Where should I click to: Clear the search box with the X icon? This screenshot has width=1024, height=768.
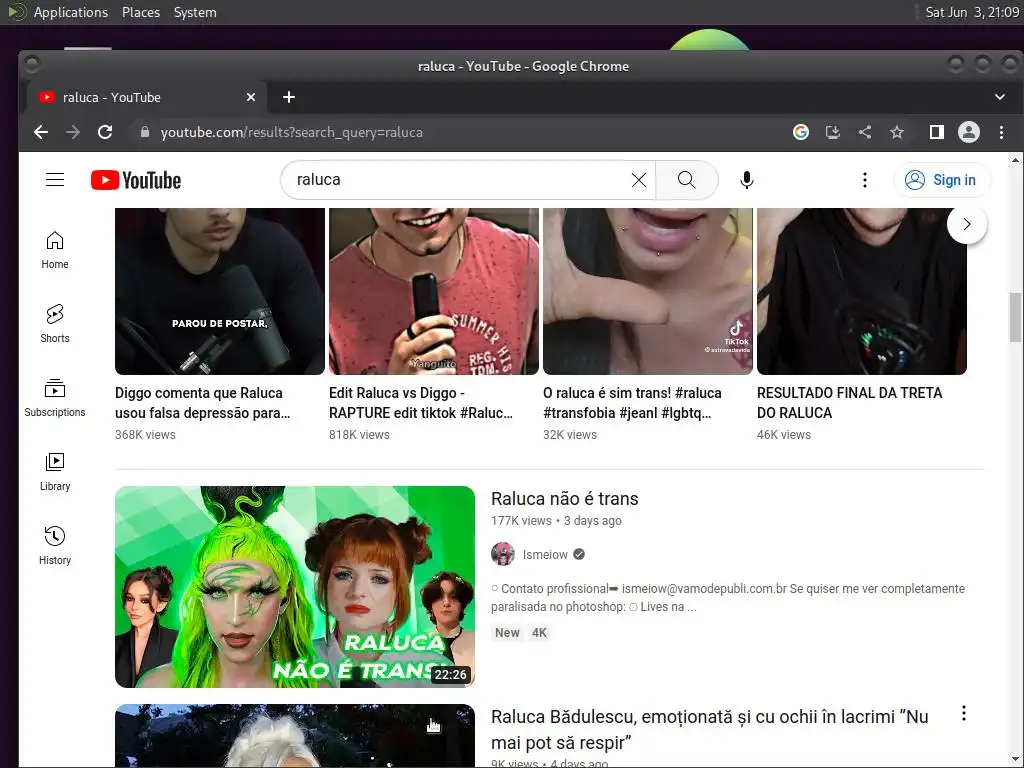639,180
